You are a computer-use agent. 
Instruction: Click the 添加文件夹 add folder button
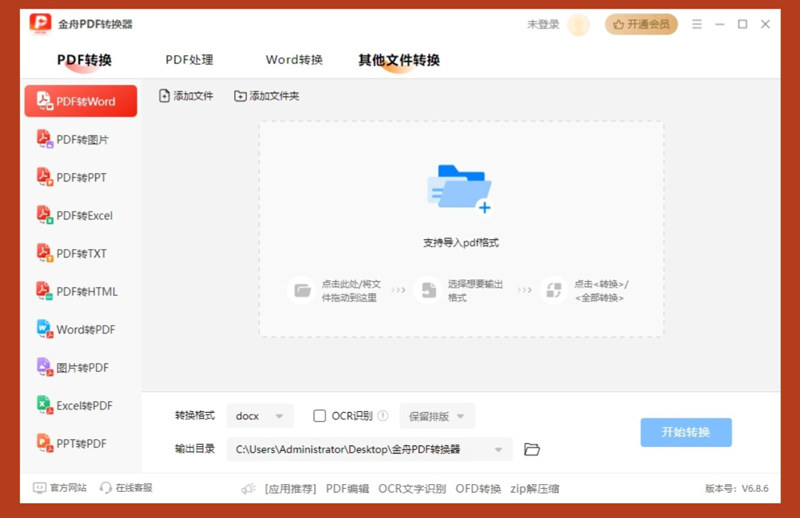coord(267,95)
